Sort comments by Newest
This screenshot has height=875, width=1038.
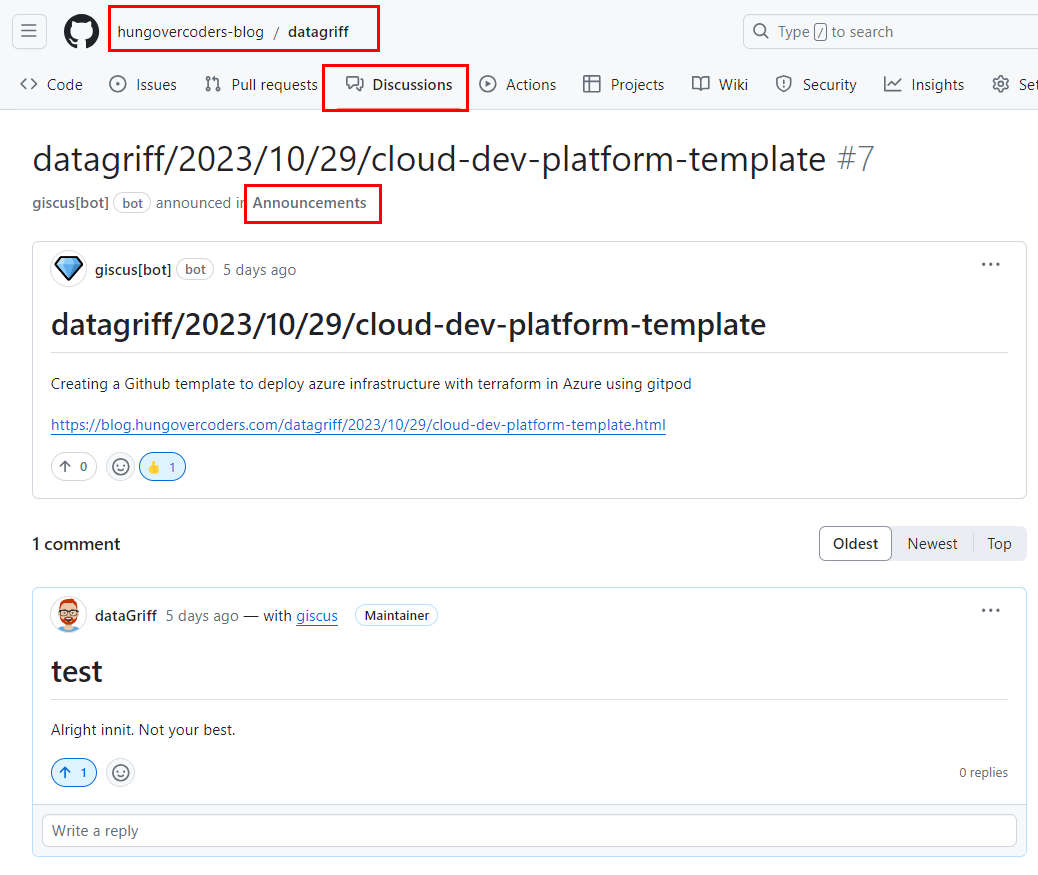(932, 543)
